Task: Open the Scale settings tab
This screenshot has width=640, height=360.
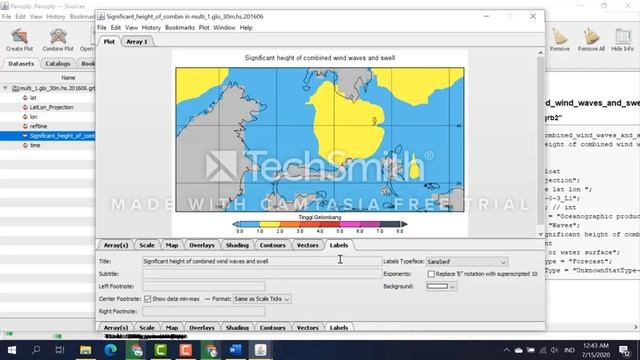Action: point(147,245)
